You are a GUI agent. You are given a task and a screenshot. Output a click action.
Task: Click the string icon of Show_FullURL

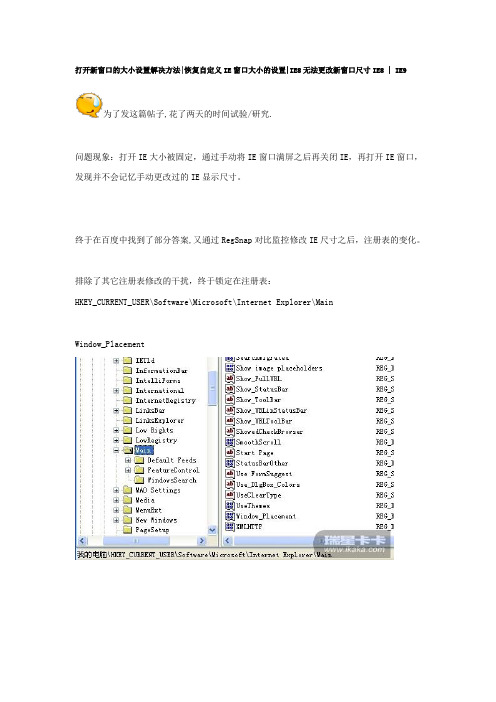(230, 379)
